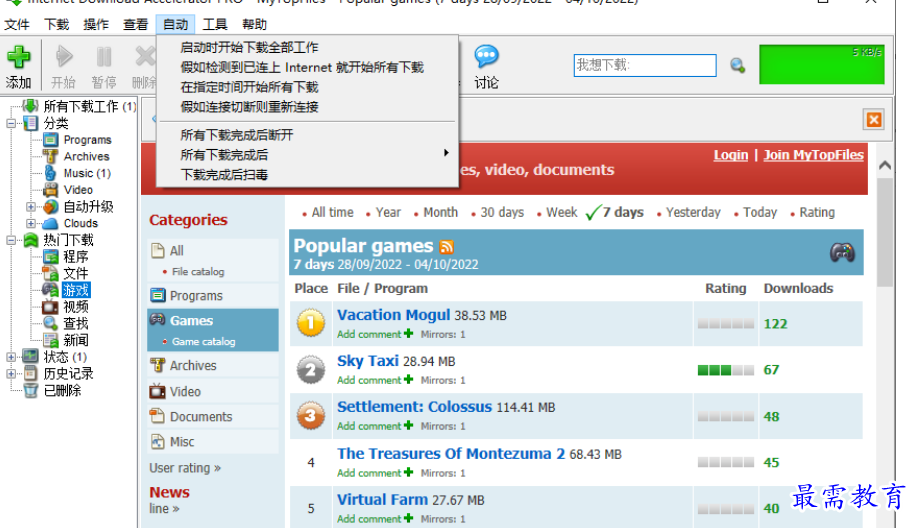This screenshot has height=528, width=914.
Task: Click the Pause download icon
Action: pyautogui.click(x=104, y=57)
